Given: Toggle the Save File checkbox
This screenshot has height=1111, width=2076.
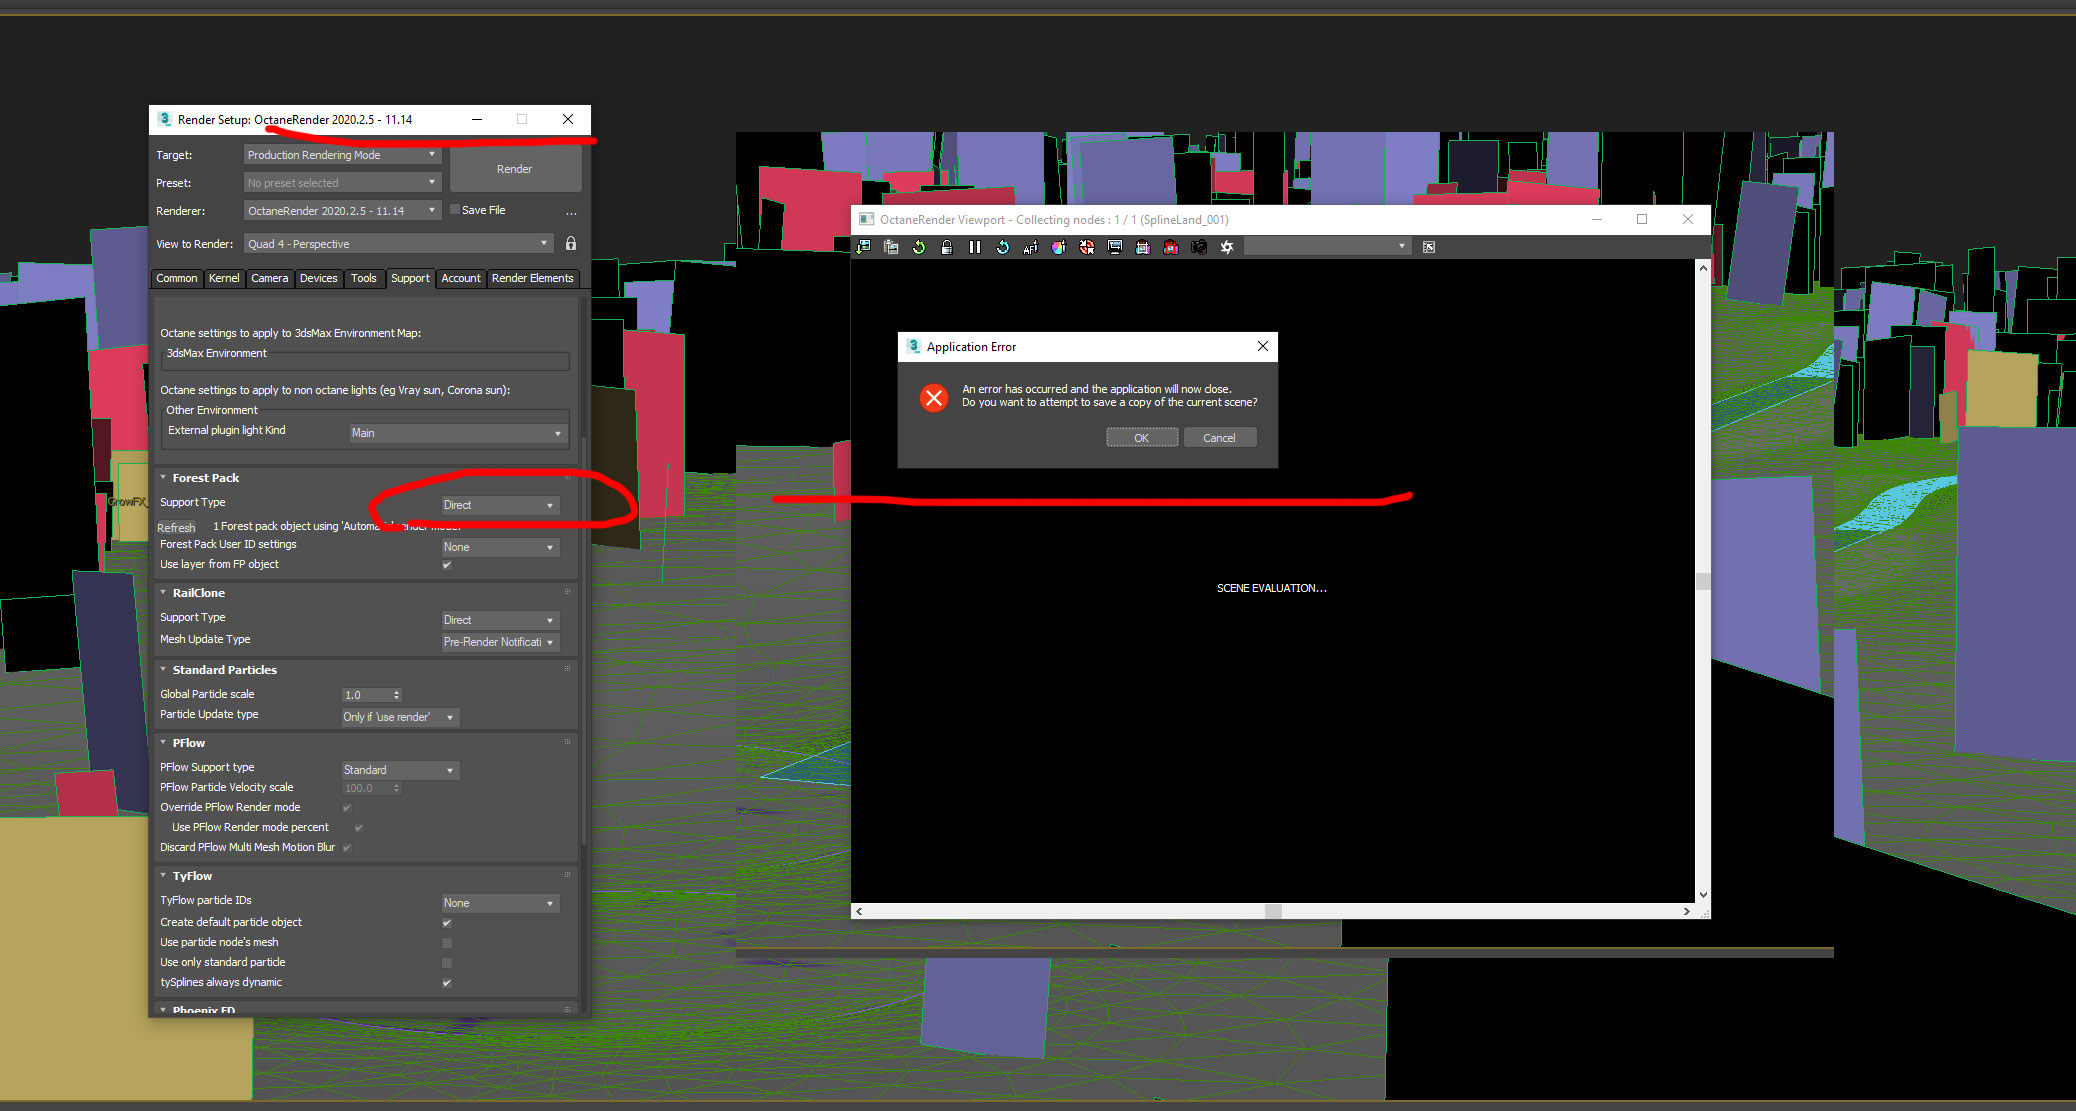Looking at the screenshot, I should tap(455, 210).
